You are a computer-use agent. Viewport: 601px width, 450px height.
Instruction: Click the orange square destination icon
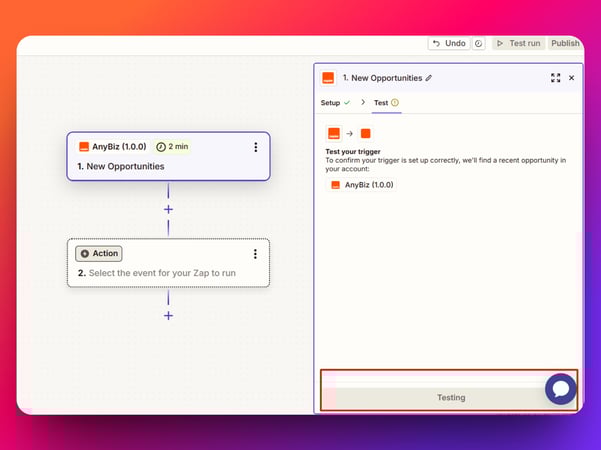tap(366, 133)
